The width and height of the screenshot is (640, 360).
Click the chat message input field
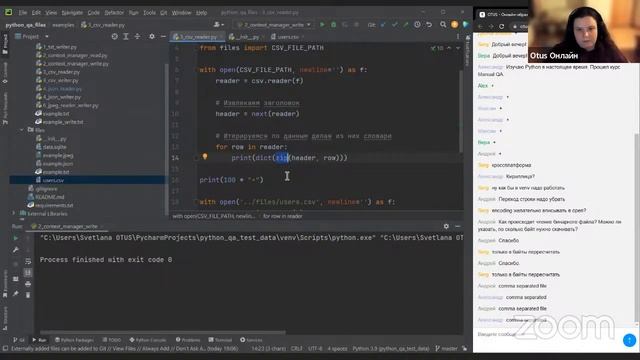[547, 334]
